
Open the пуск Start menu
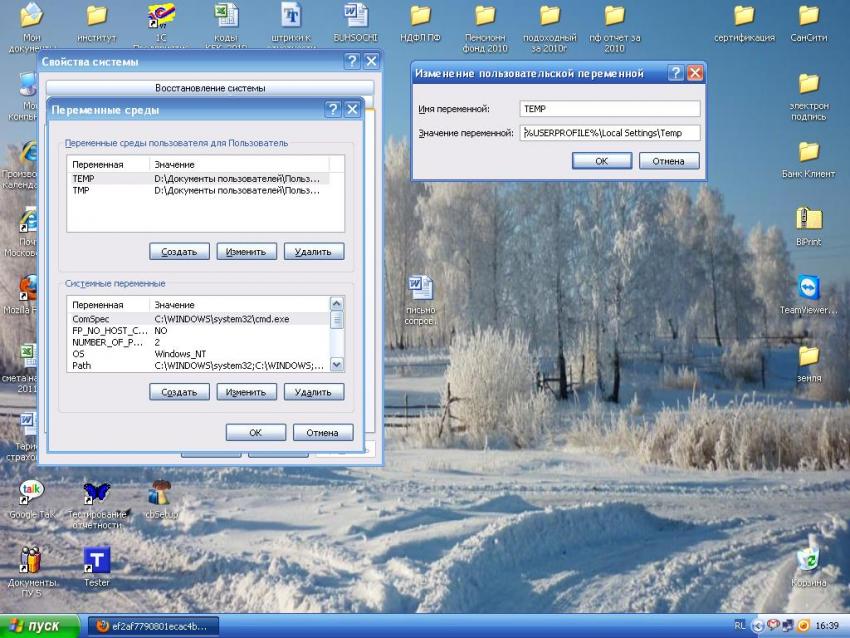click(x=37, y=626)
